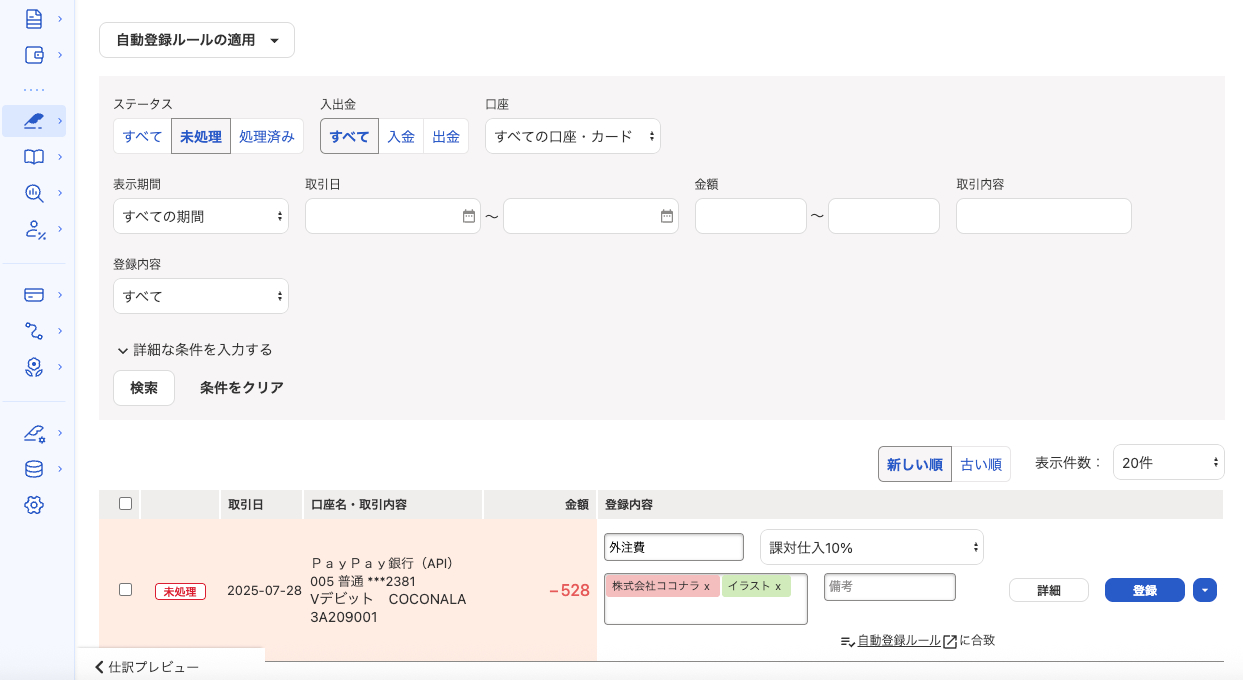This screenshot has height=680, width=1243.
Task: Open the documents icon in the sidebar
Action: click(x=33, y=18)
